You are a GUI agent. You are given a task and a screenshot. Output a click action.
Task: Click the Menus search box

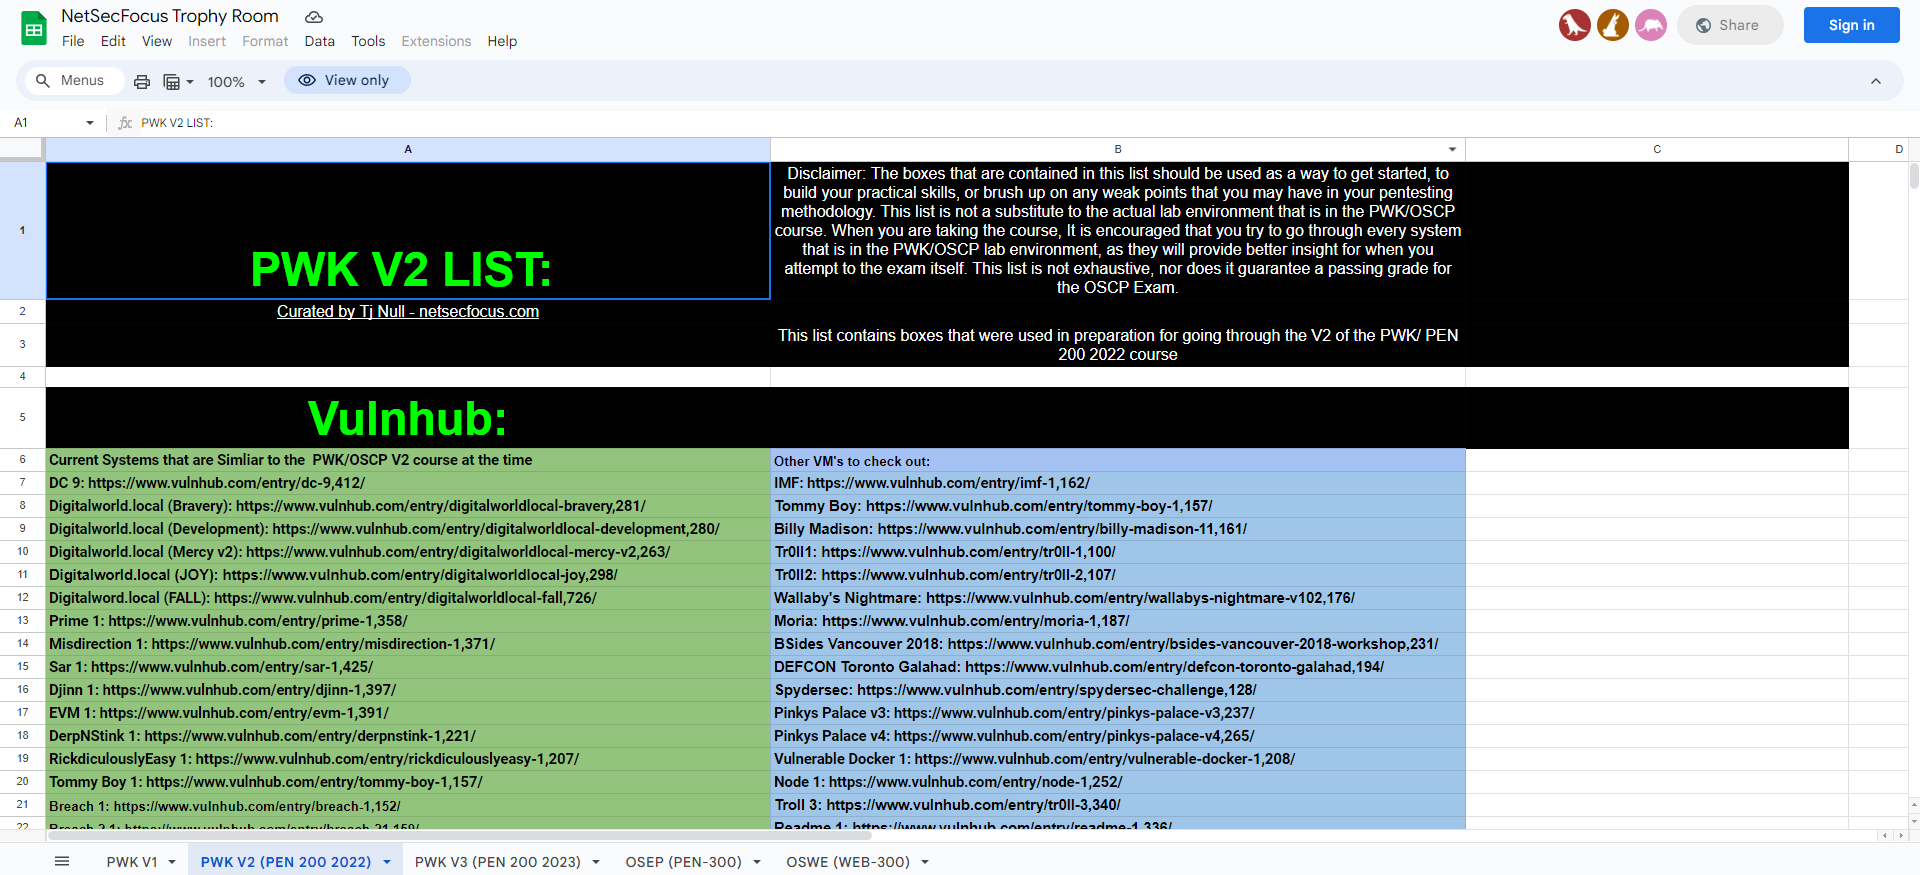(x=74, y=80)
